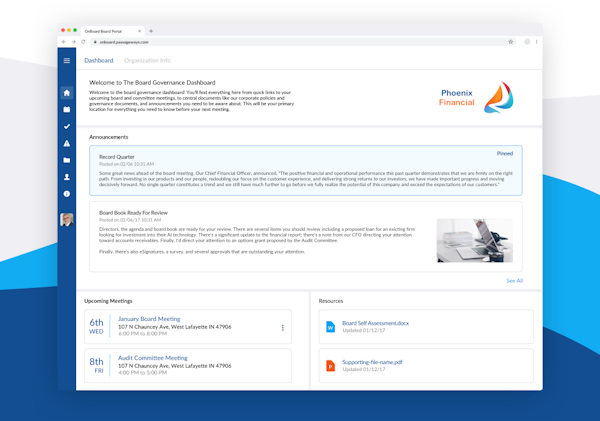
Task: Expand January Board Meeting options menu
Action: (283, 328)
